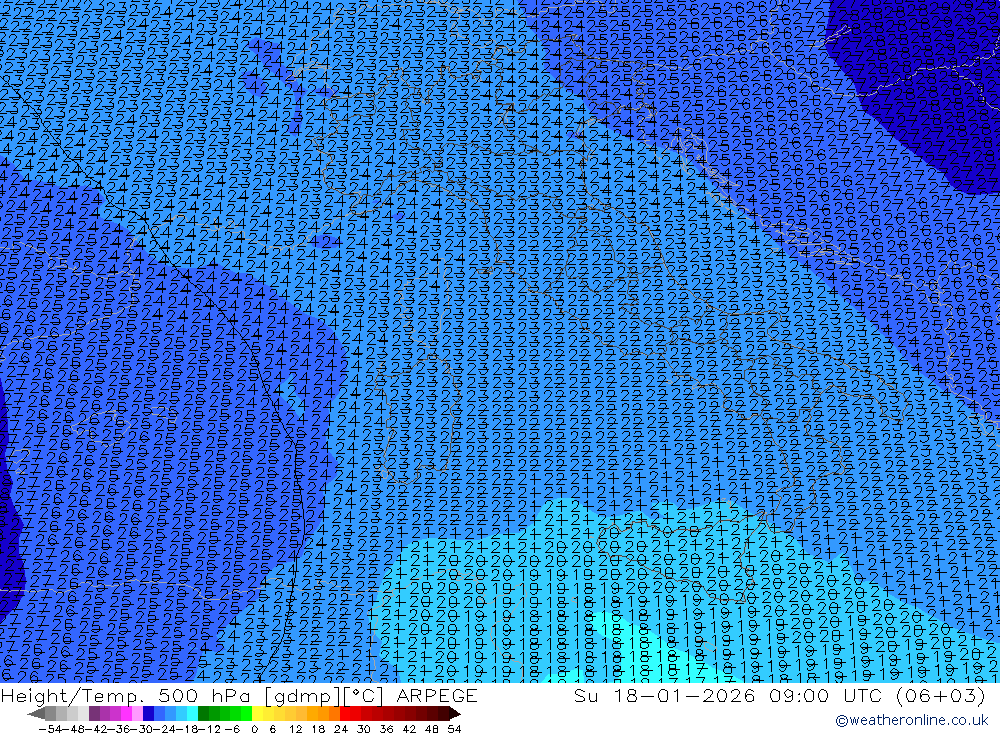The width and height of the screenshot is (1000, 733).
Task: Click the '54' legend scale maximum value
Action: (453, 729)
